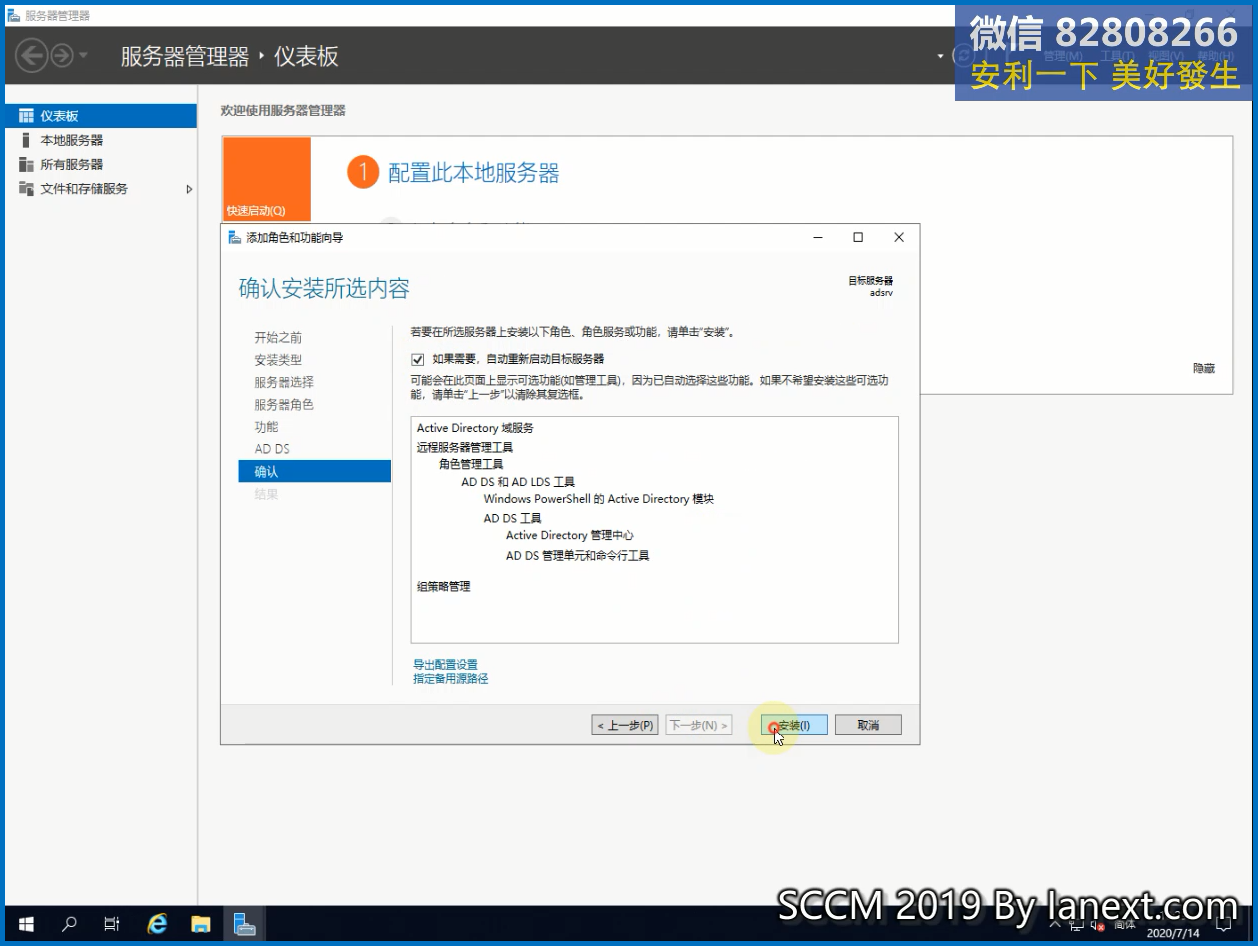Open File Explorer from the taskbar
1258x946 pixels.
pyautogui.click(x=201, y=924)
